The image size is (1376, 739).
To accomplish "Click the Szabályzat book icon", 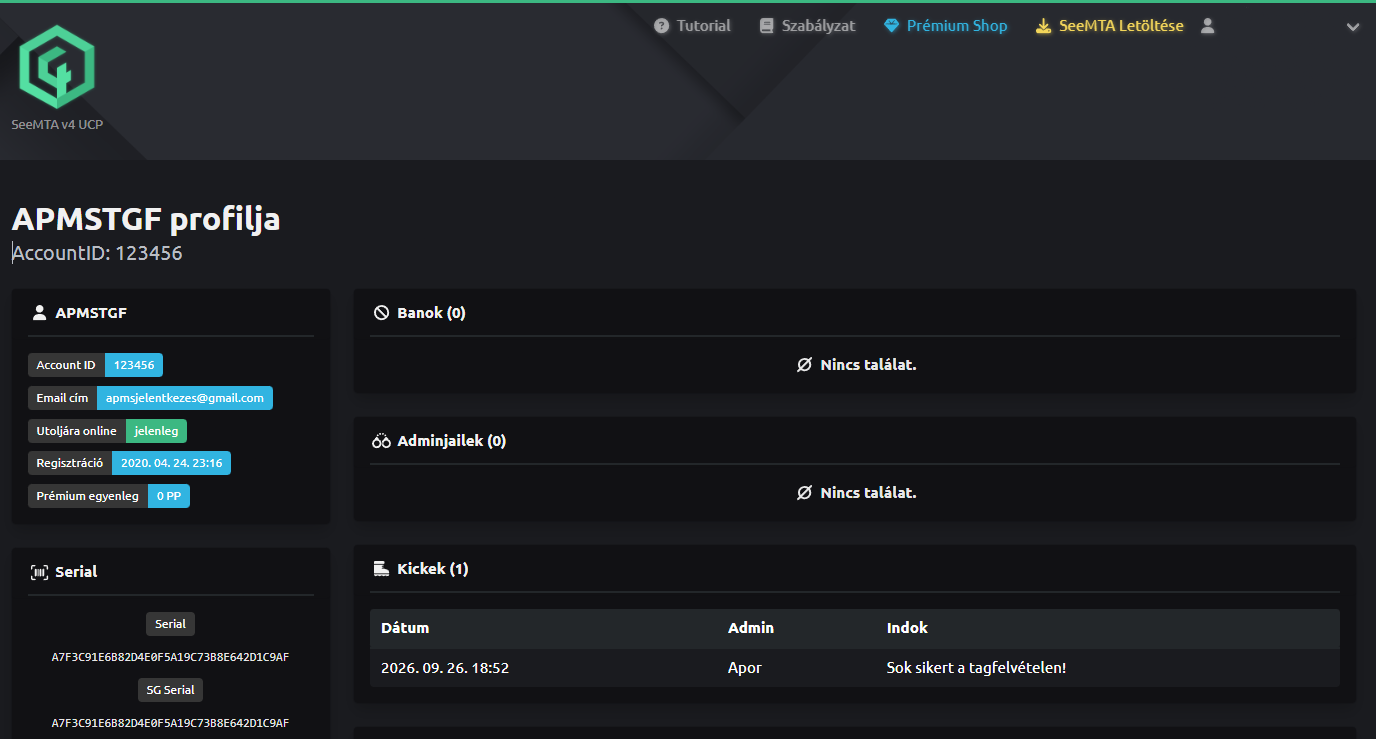I will pos(767,26).
